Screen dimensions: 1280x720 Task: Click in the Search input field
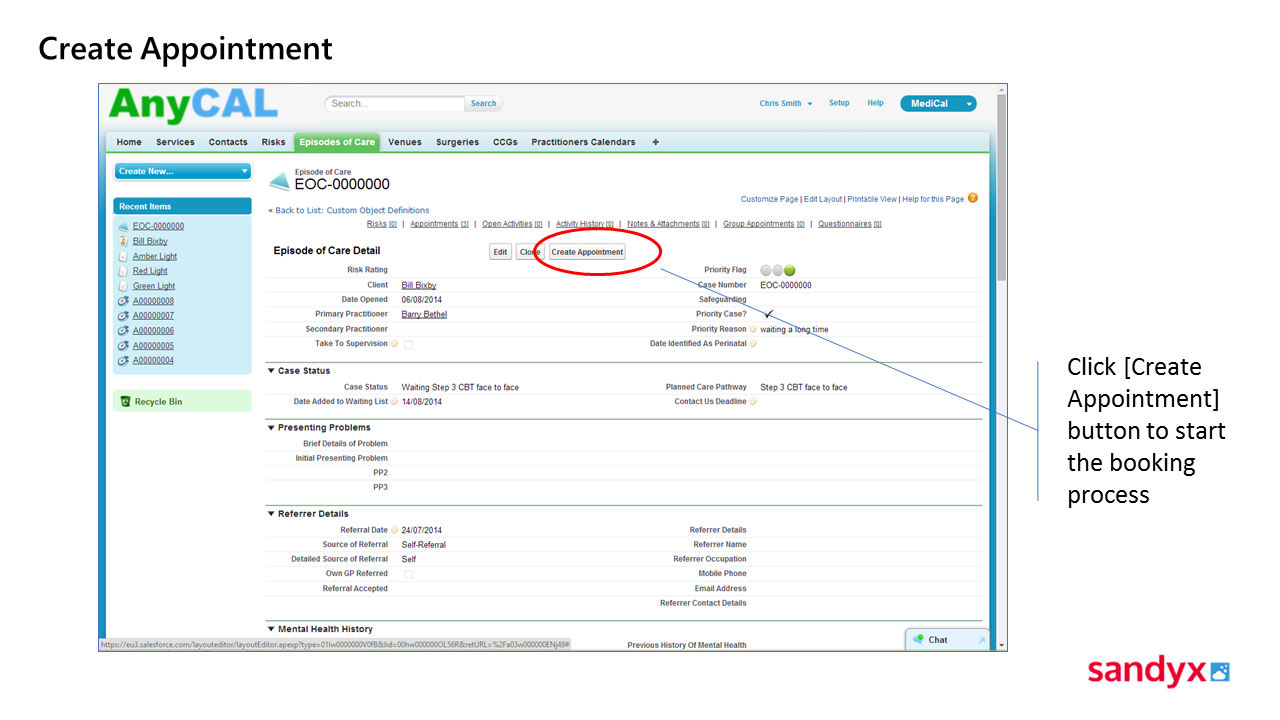[x=396, y=104]
